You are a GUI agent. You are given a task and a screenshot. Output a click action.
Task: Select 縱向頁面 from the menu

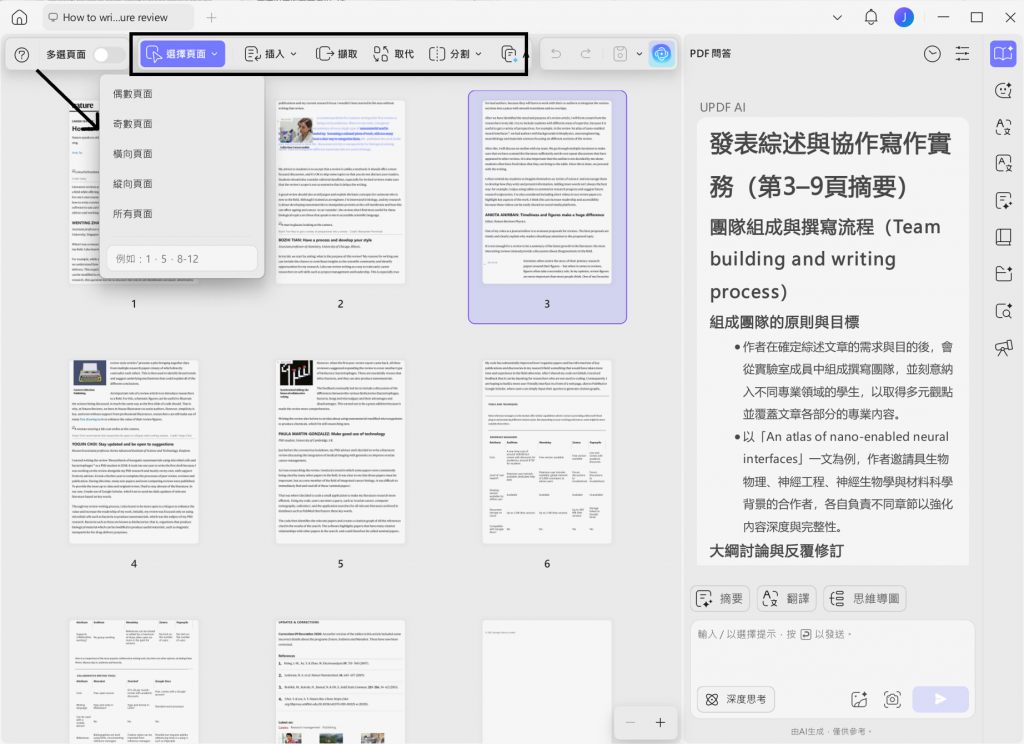click(x=133, y=184)
